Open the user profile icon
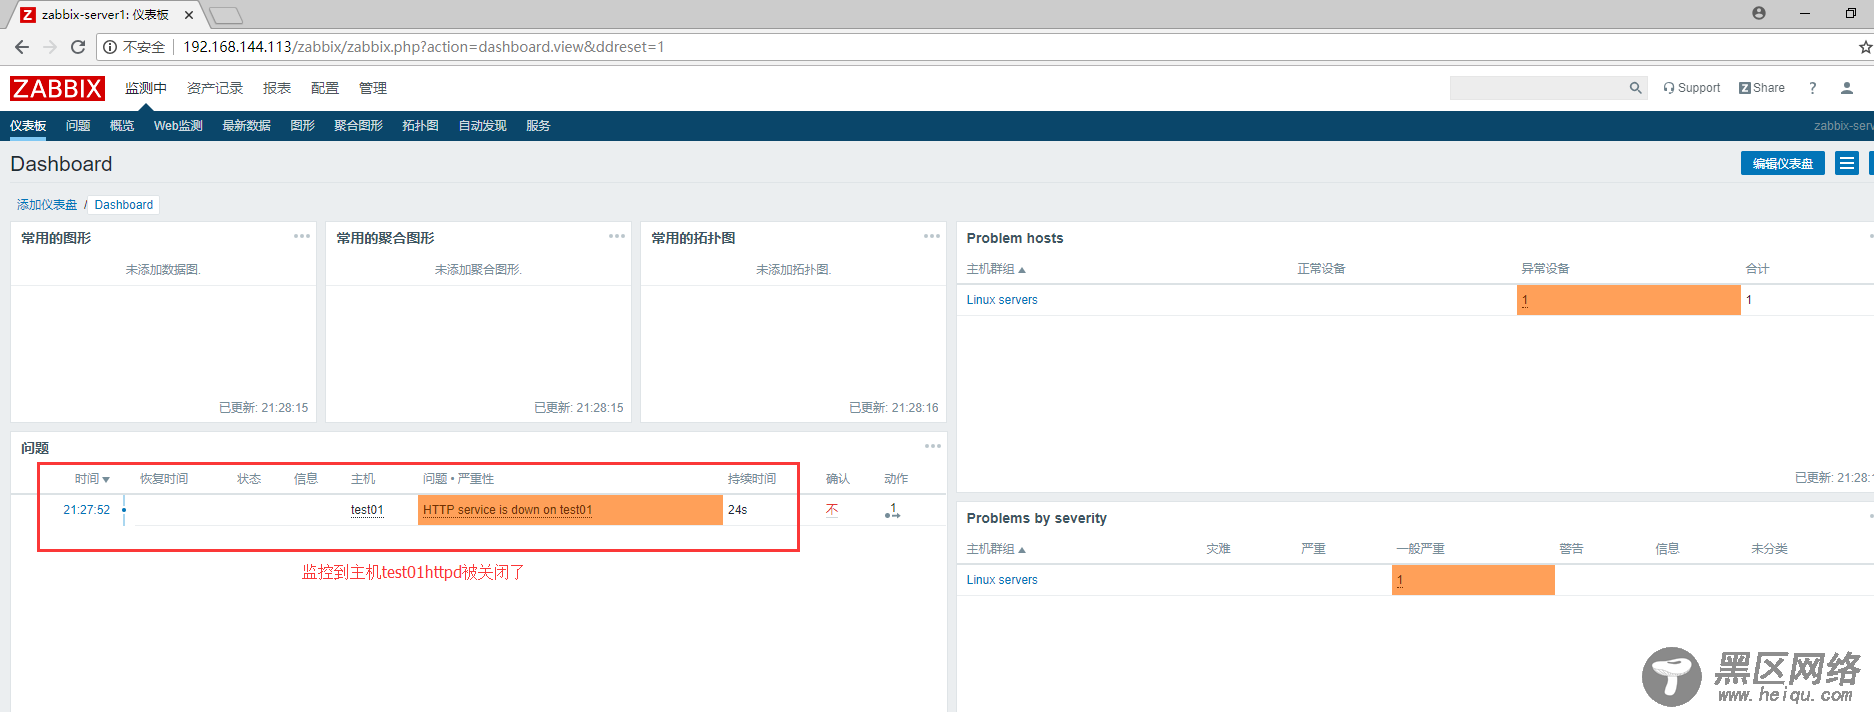This screenshot has height=712, width=1874. [x=1847, y=88]
